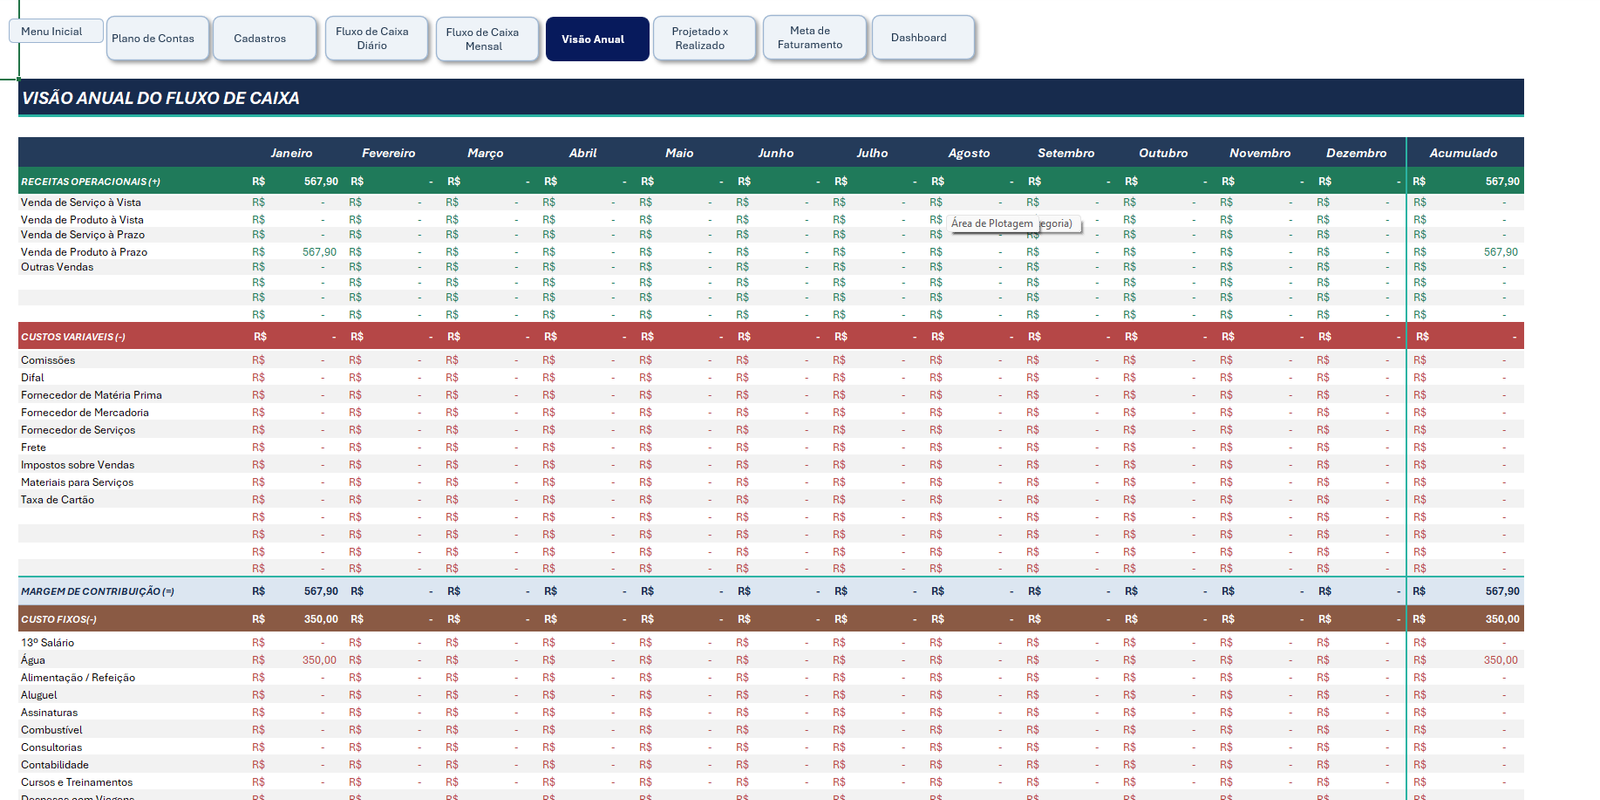Click the Outras Vendas row label
The width and height of the screenshot is (1600, 800).
pos(57,267)
